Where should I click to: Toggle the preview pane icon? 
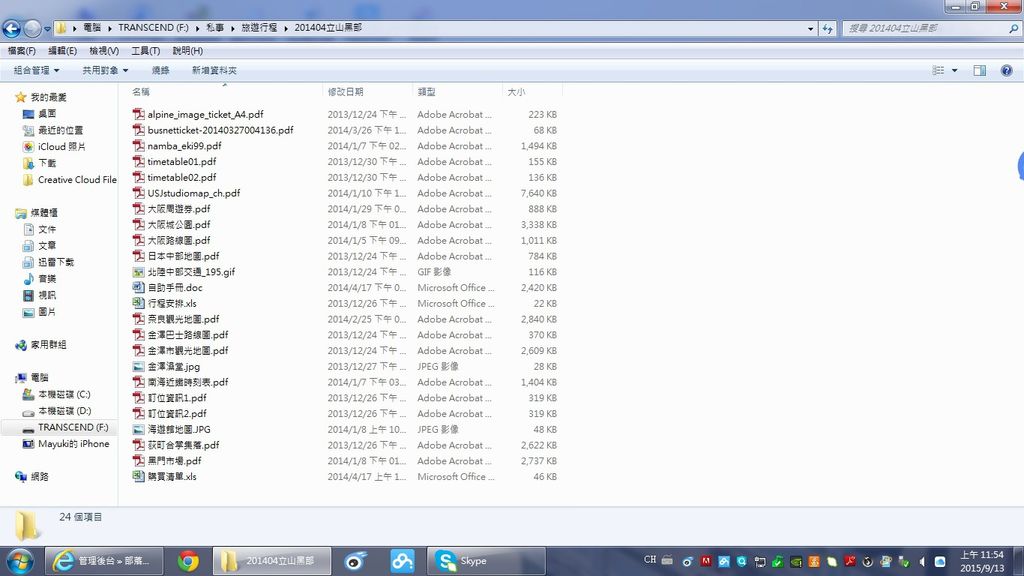pyautogui.click(x=980, y=71)
